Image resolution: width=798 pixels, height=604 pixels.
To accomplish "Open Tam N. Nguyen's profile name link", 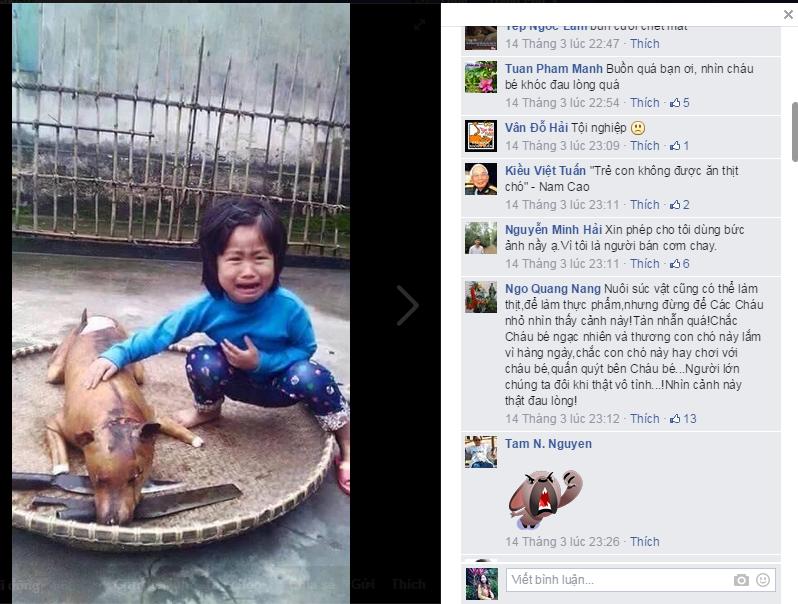I will (x=548, y=444).
